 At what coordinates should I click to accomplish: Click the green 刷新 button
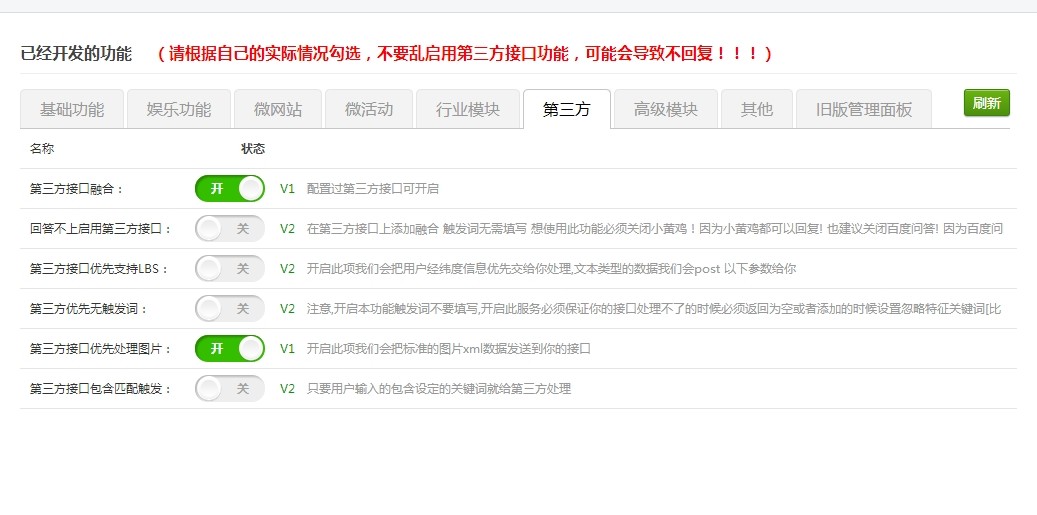986,103
